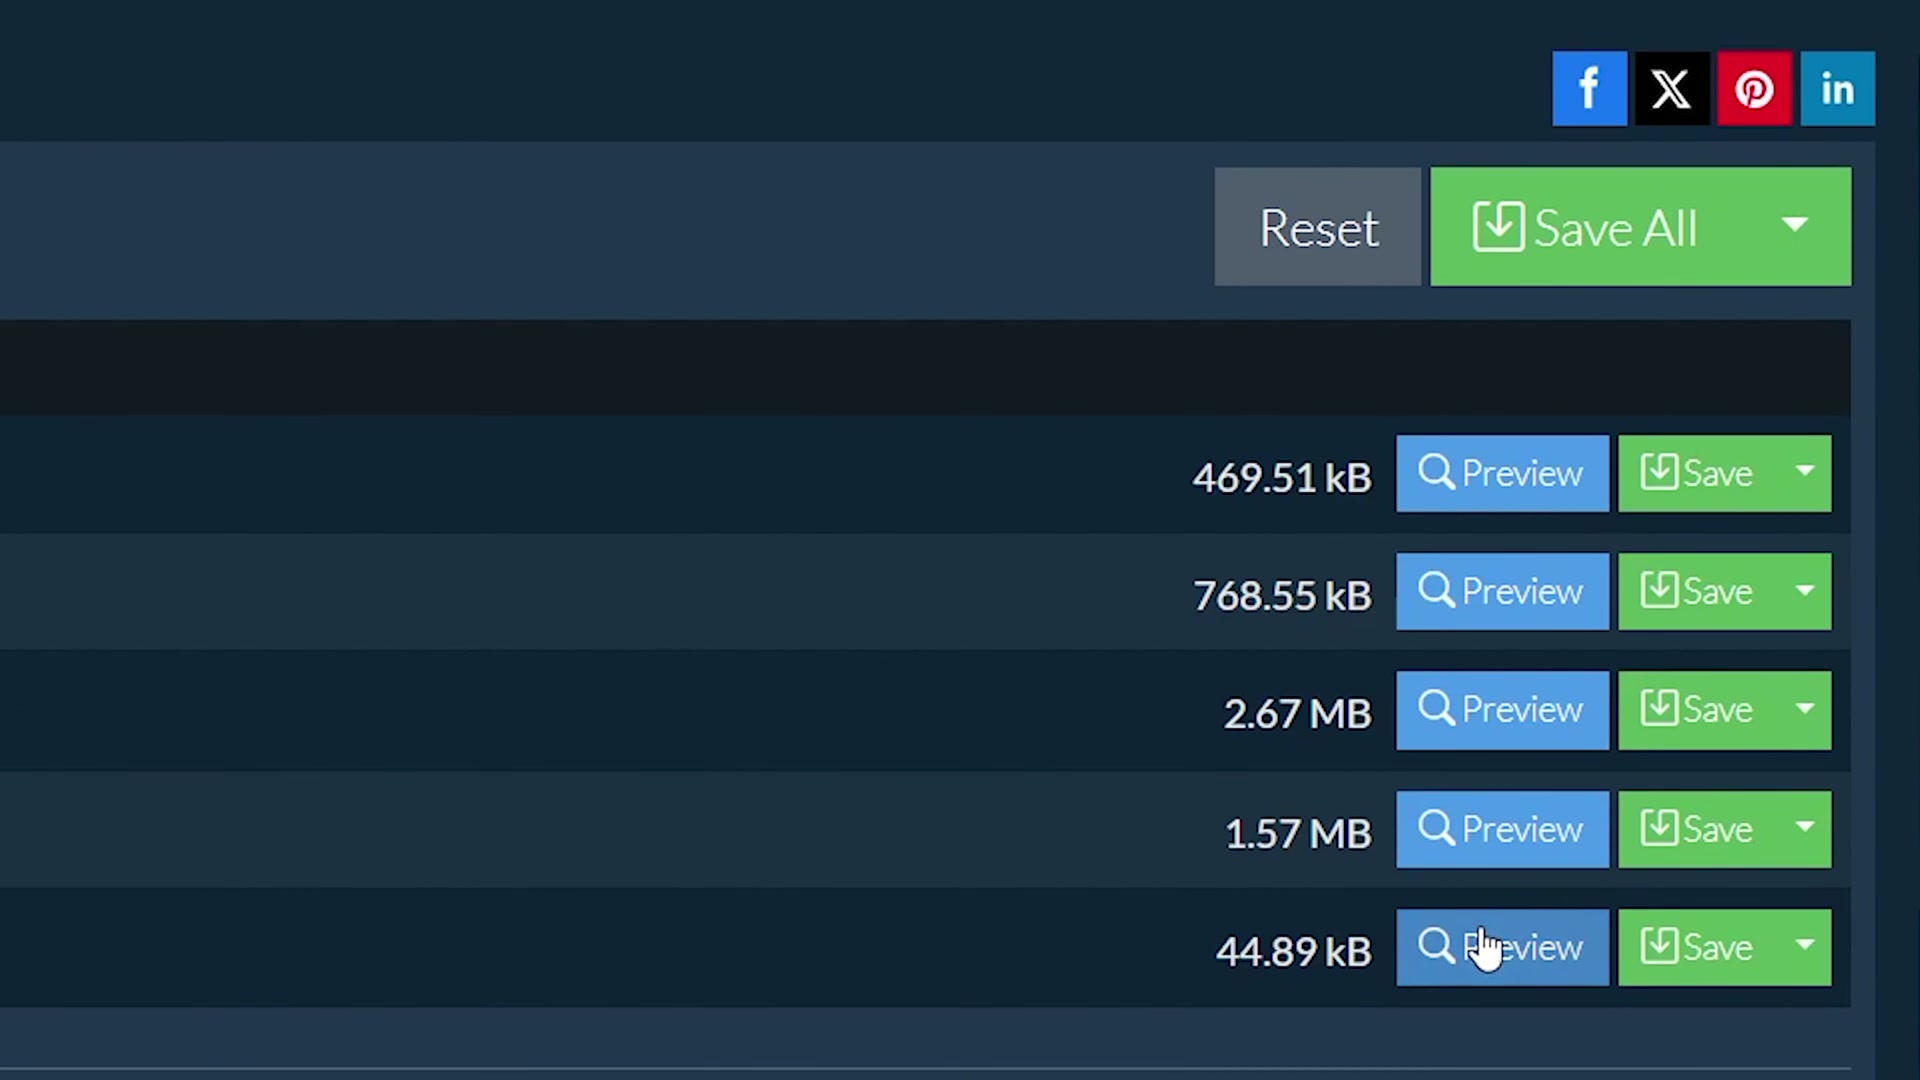This screenshot has width=1920, height=1080.
Task: Preview the 1.57 MB file
Action: (x=1502, y=829)
